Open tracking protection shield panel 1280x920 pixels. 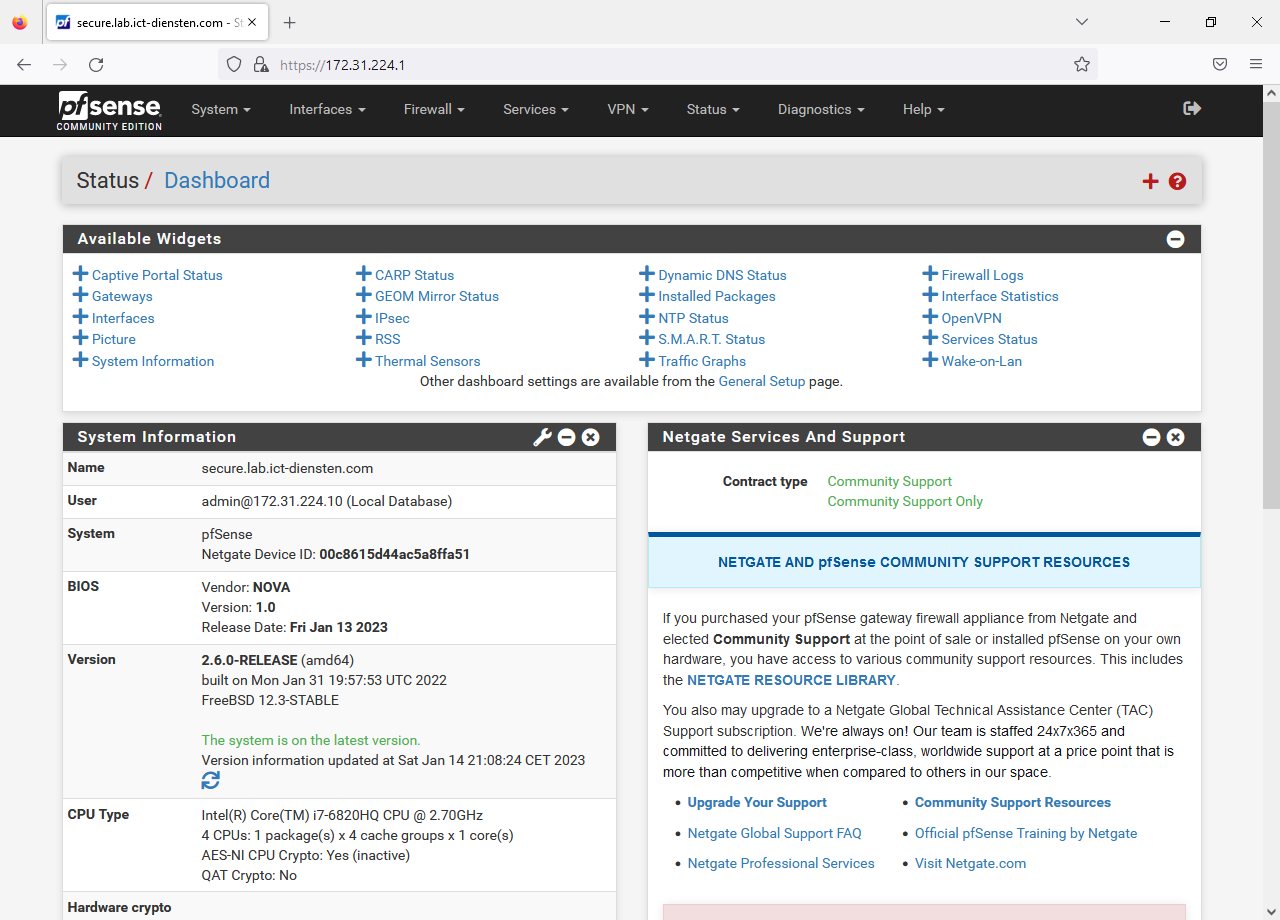pyautogui.click(x=234, y=65)
